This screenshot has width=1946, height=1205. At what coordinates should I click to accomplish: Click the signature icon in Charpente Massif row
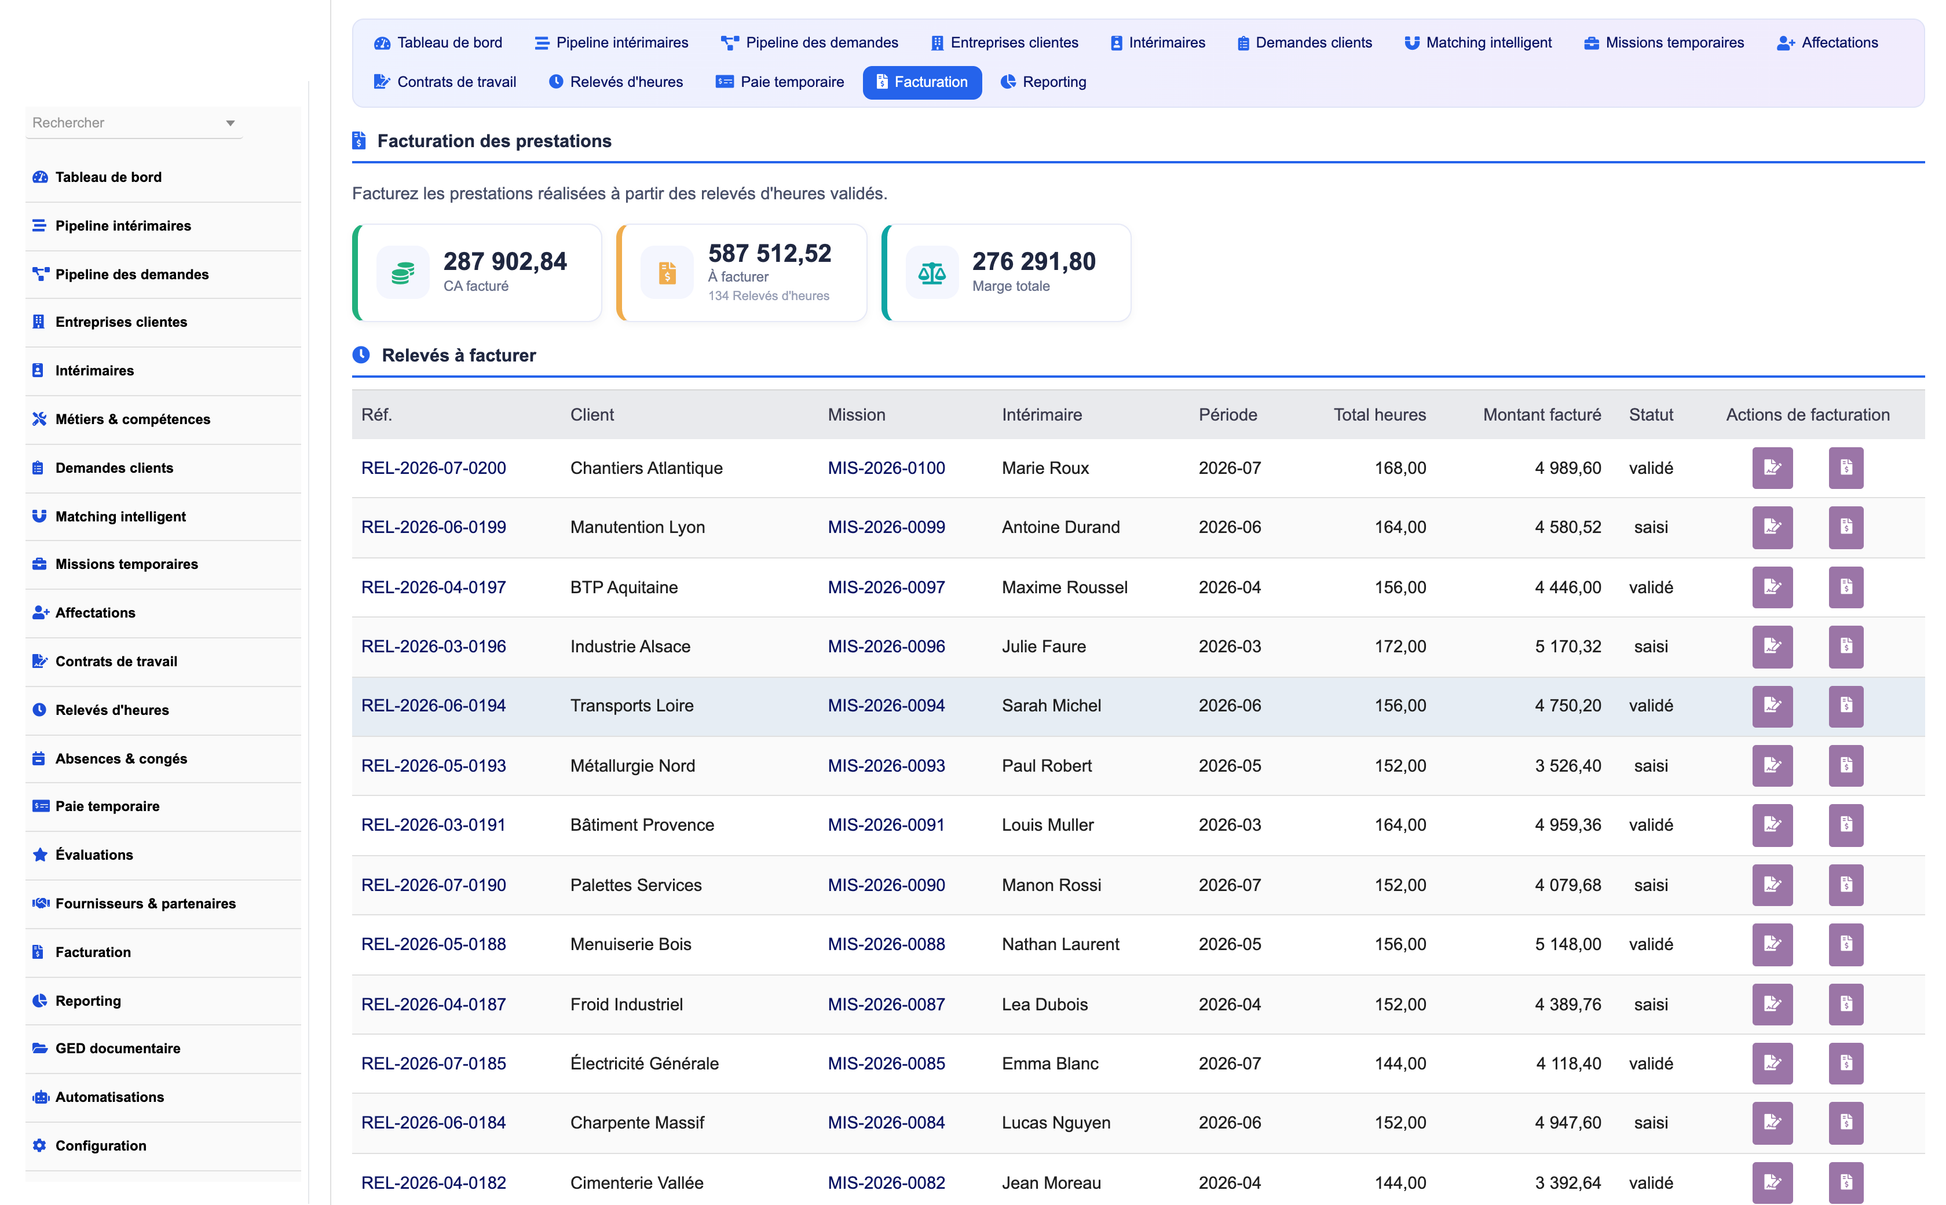pos(1772,1123)
